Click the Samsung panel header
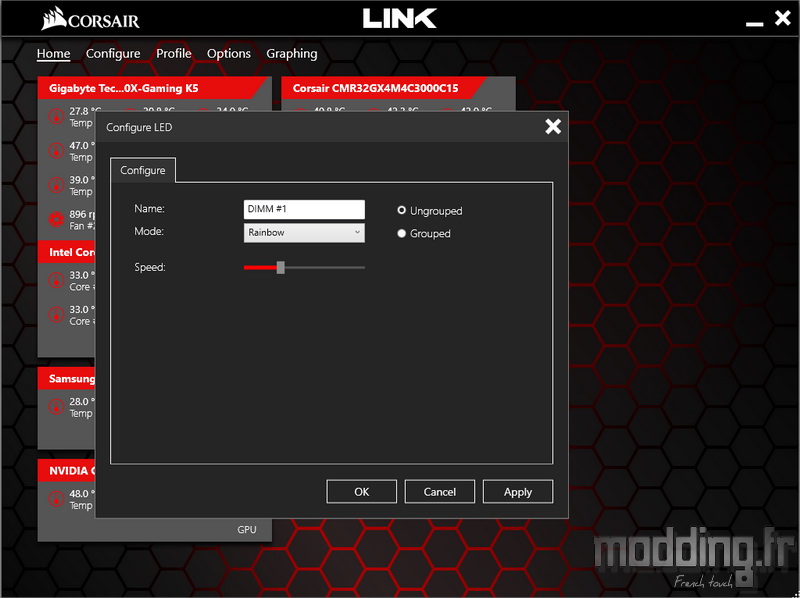800x598 pixels. pyautogui.click(x=66, y=379)
